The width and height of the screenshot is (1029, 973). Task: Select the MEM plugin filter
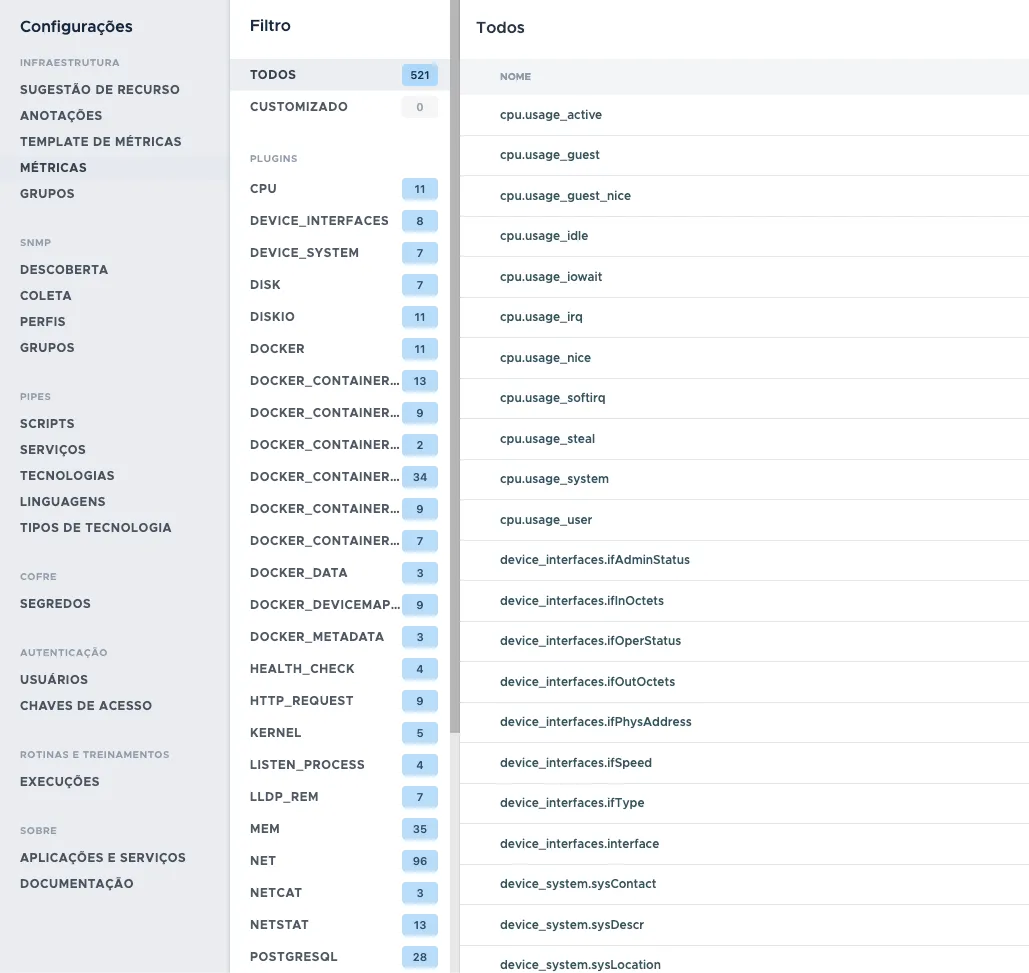pyautogui.click(x=340, y=829)
